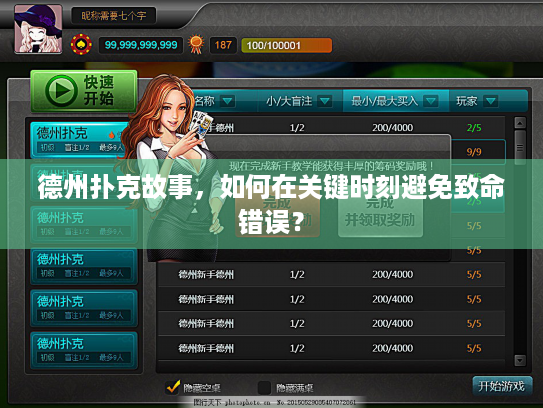Viewport: 543px width, 408px height.
Task: Click the player avatar portrait
Action: coord(38,29)
